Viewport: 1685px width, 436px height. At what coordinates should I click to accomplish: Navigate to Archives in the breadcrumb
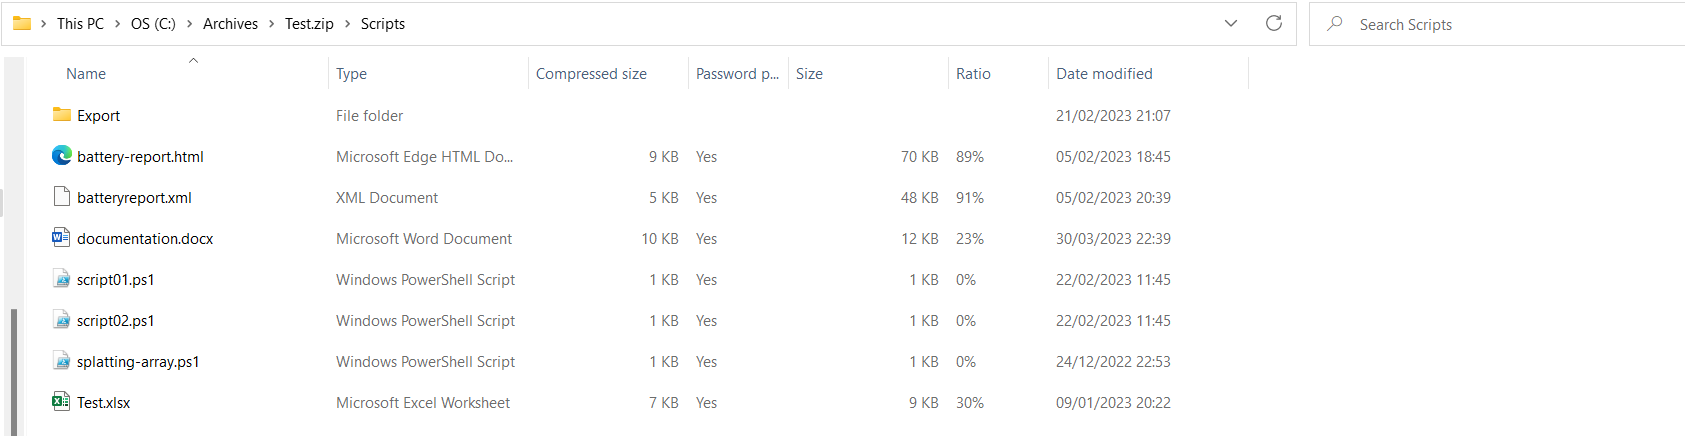tap(230, 24)
